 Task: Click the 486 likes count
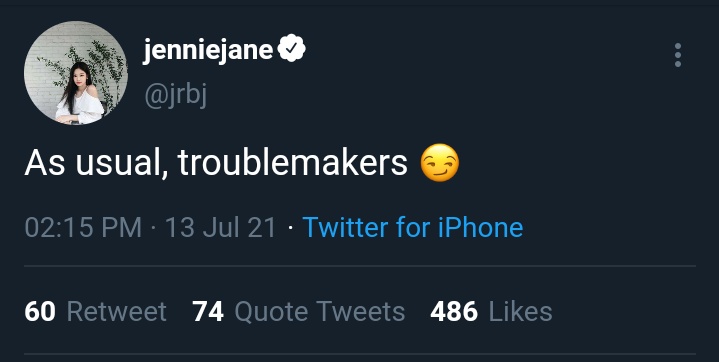[x=454, y=312]
